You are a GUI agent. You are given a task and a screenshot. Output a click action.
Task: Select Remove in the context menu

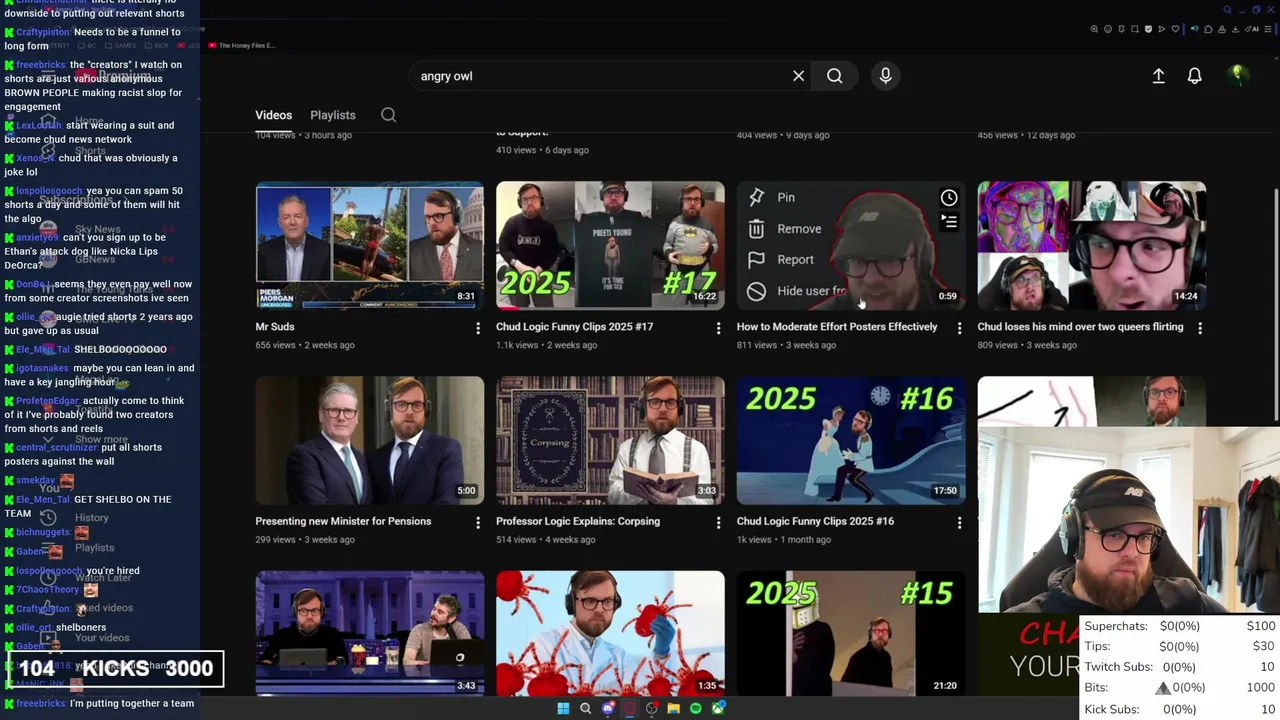click(x=799, y=229)
